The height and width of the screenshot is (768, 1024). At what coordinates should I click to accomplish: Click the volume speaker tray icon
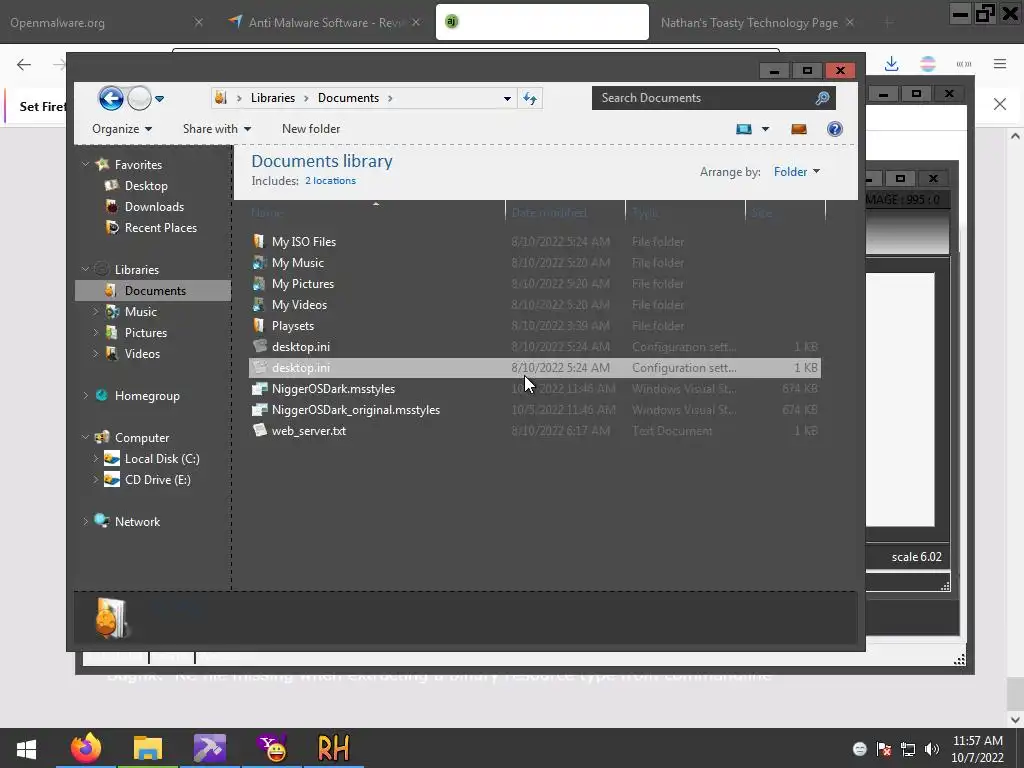pyautogui.click(x=932, y=749)
